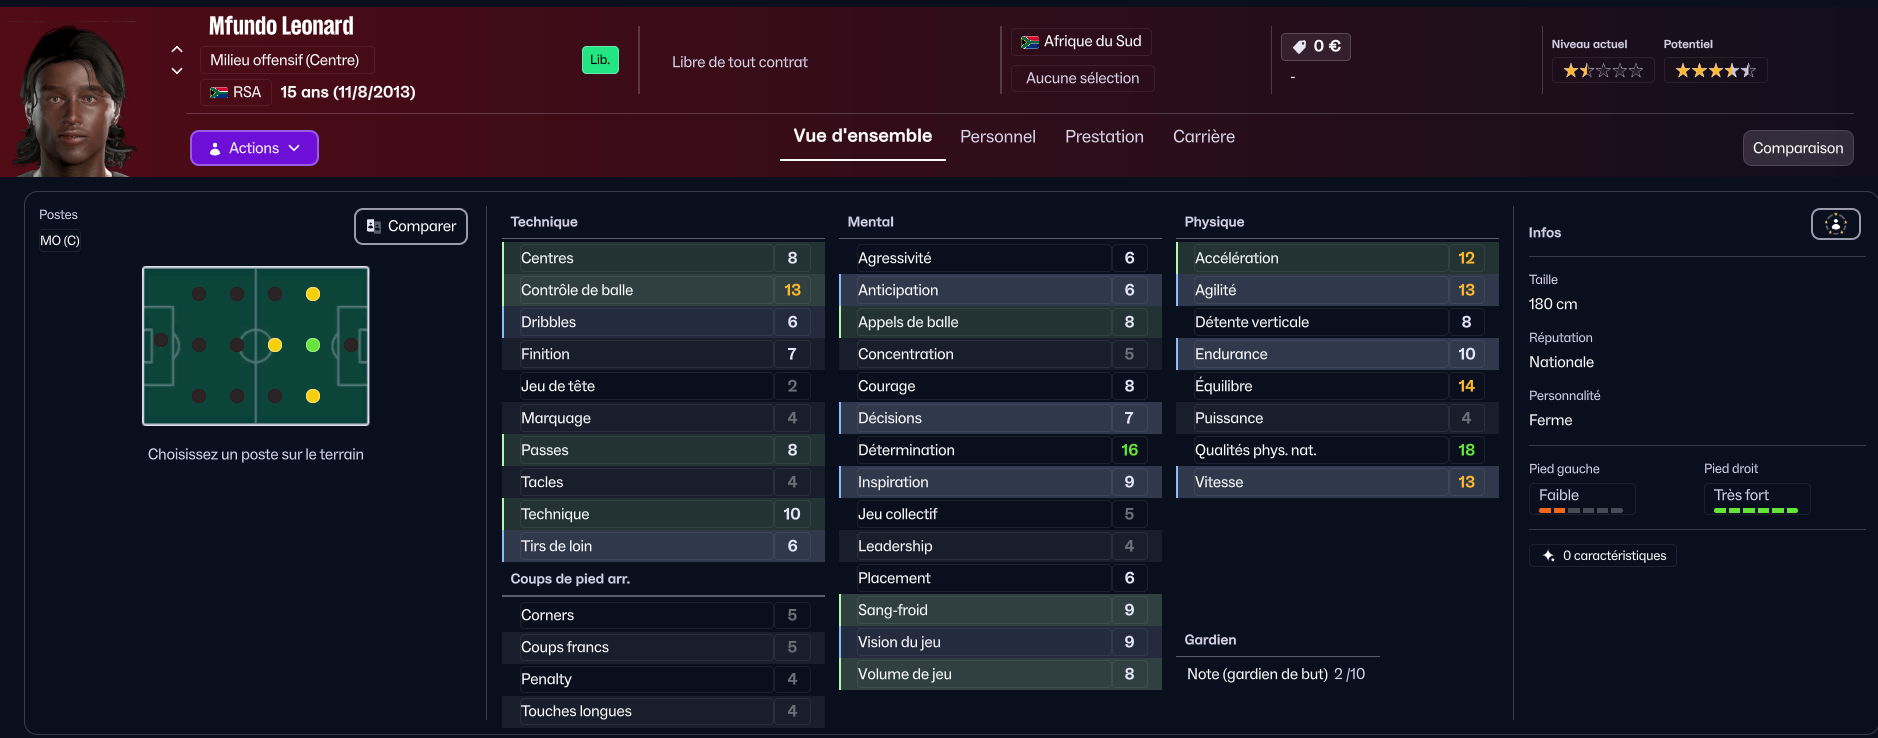This screenshot has height=738, width=1878.
Task: Select the green central attacking midfielder position dot
Action: click(x=313, y=345)
